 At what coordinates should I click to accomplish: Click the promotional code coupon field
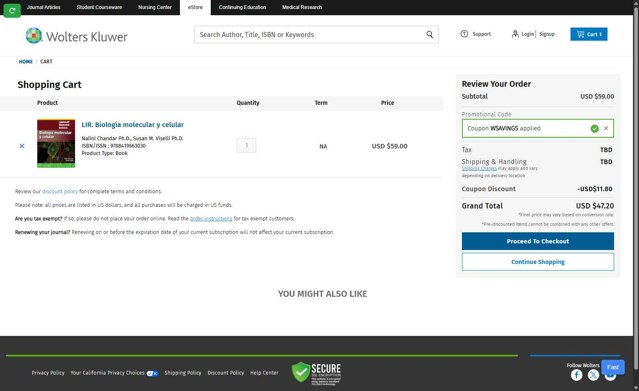coord(538,128)
